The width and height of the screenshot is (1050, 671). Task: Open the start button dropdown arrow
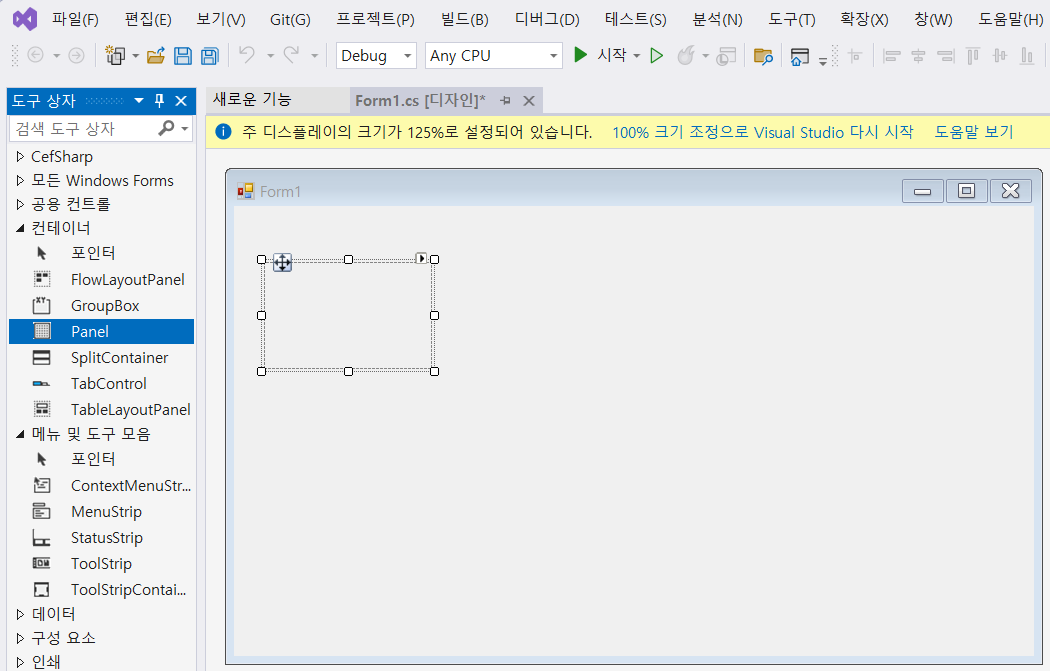637,56
